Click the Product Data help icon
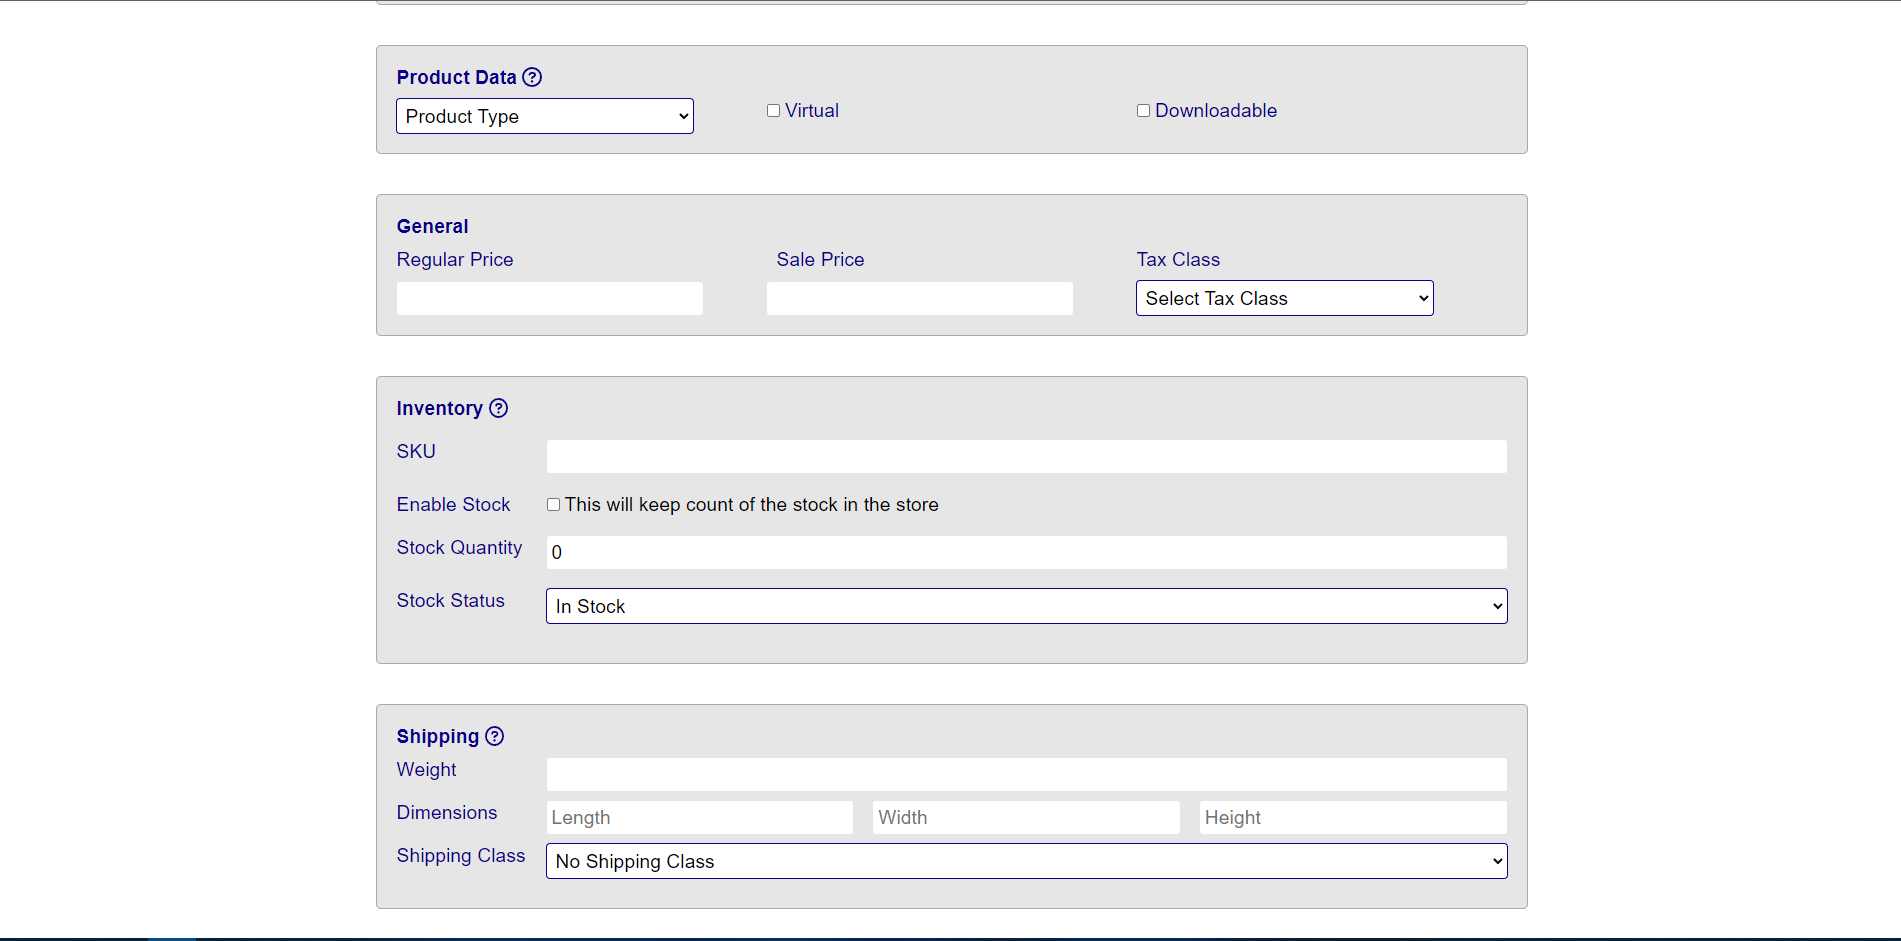This screenshot has height=941, width=1901. click(532, 77)
